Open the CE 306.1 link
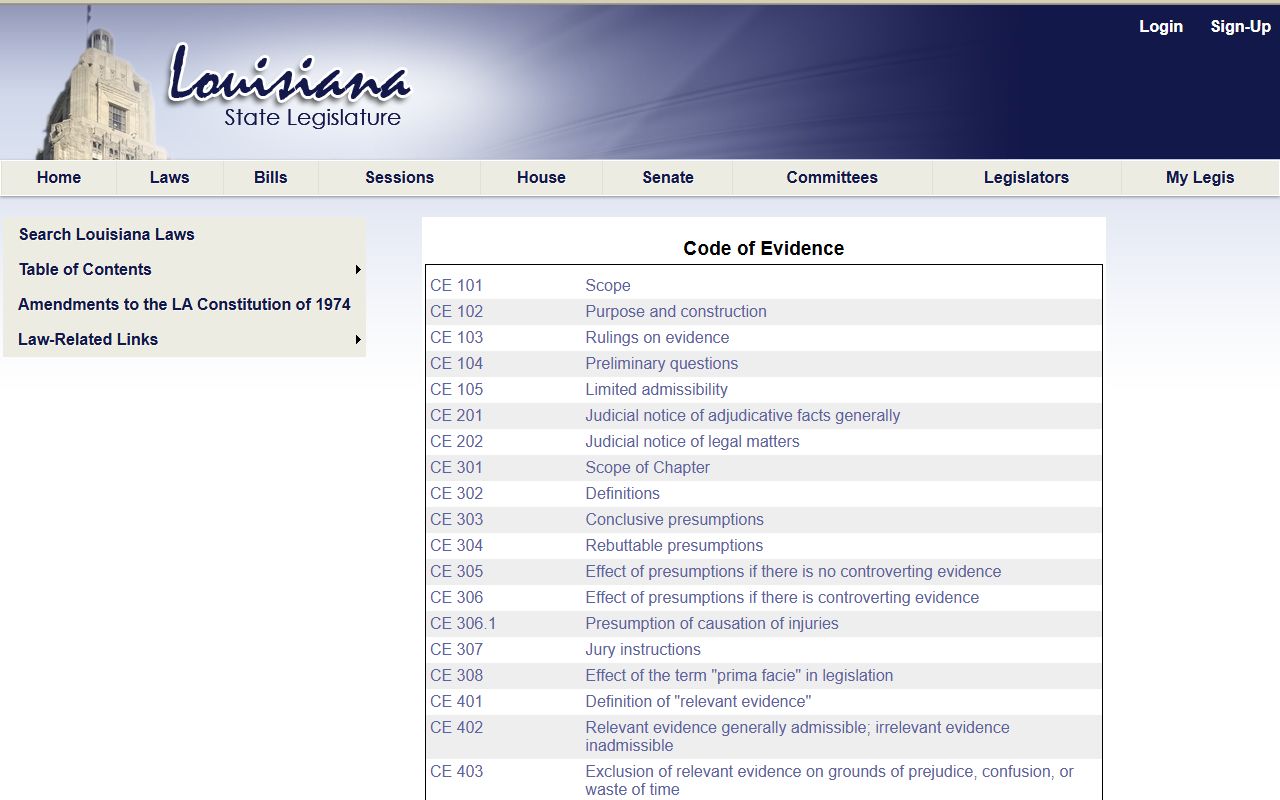 (463, 624)
